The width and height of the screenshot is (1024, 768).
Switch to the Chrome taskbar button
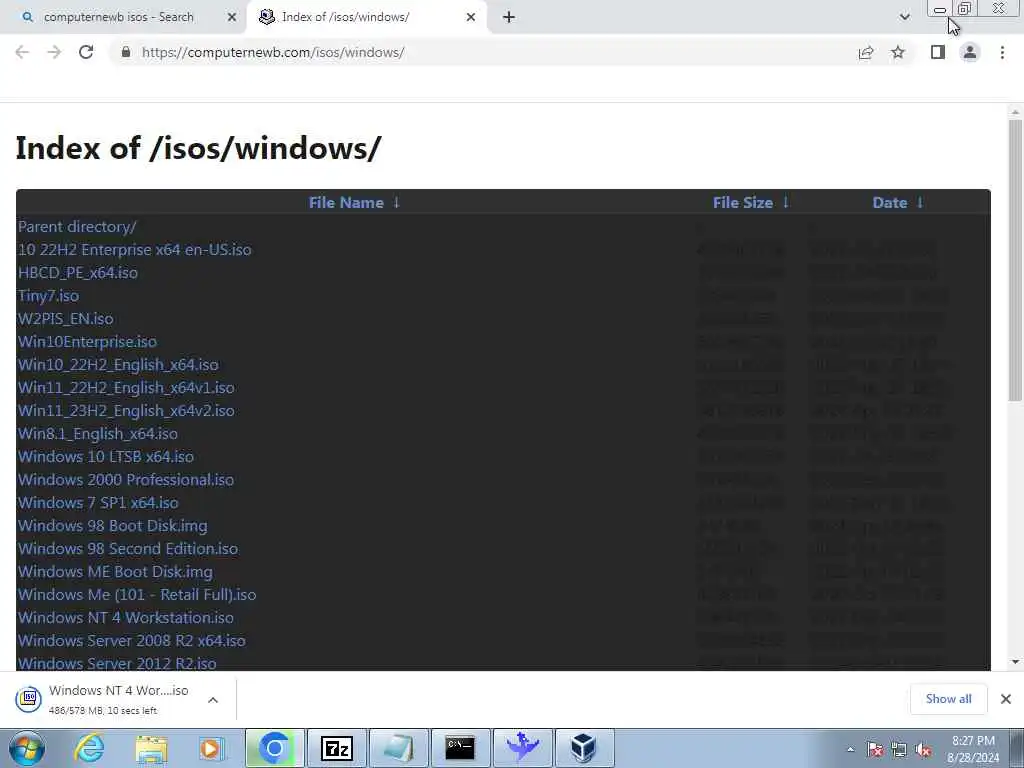point(275,748)
